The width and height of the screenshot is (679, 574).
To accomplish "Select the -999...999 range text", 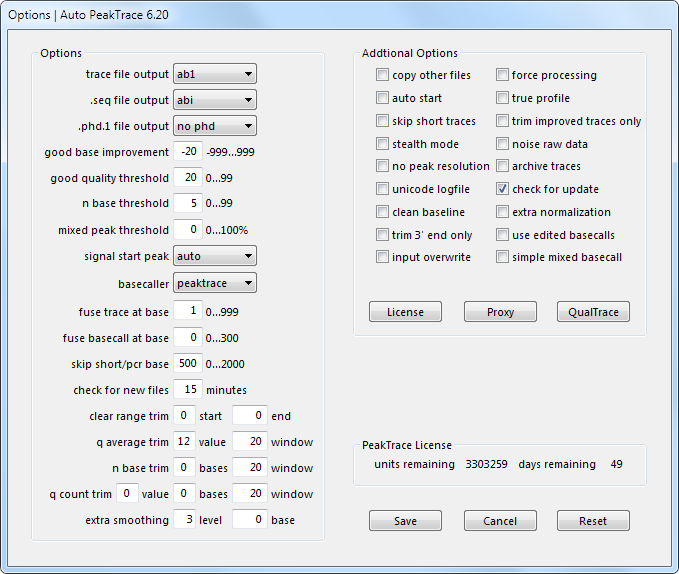I will [x=230, y=152].
